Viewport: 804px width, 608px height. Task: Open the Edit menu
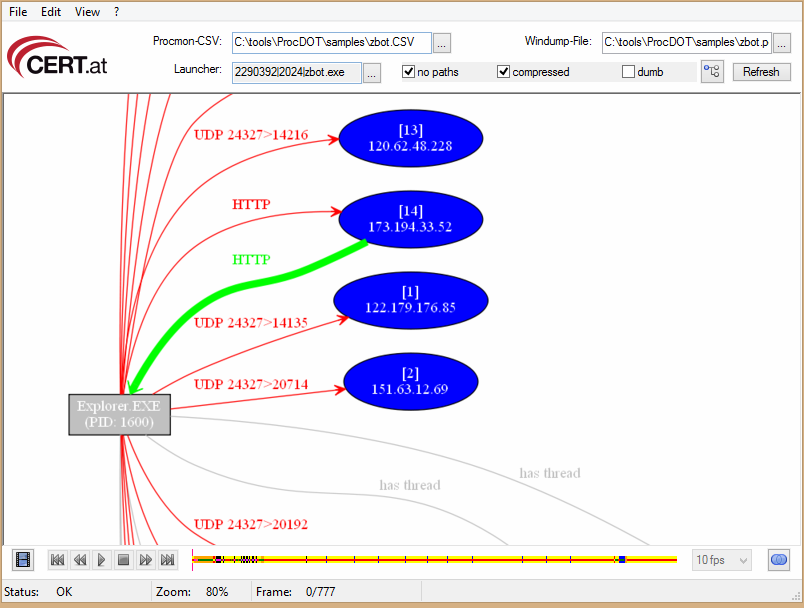tap(53, 12)
